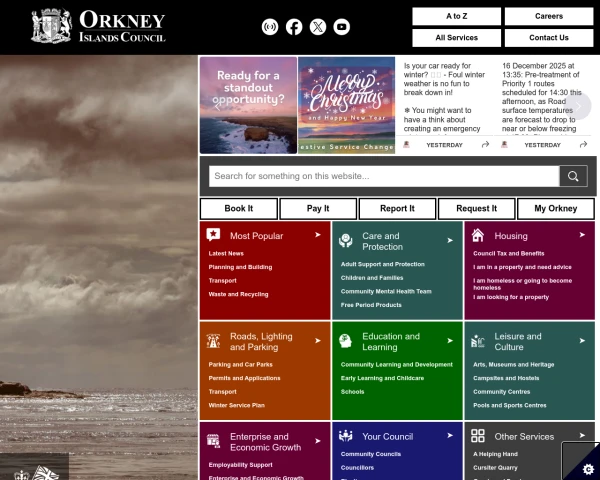Open Community Mental Health Team link
The width and height of the screenshot is (600, 480).
tap(386, 291)
